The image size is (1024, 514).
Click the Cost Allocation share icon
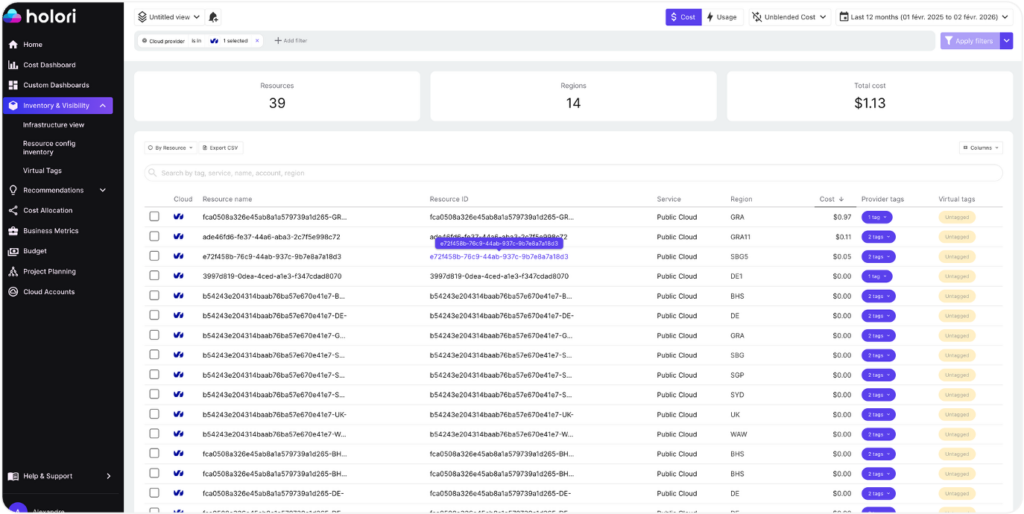(x=13, y=210)
